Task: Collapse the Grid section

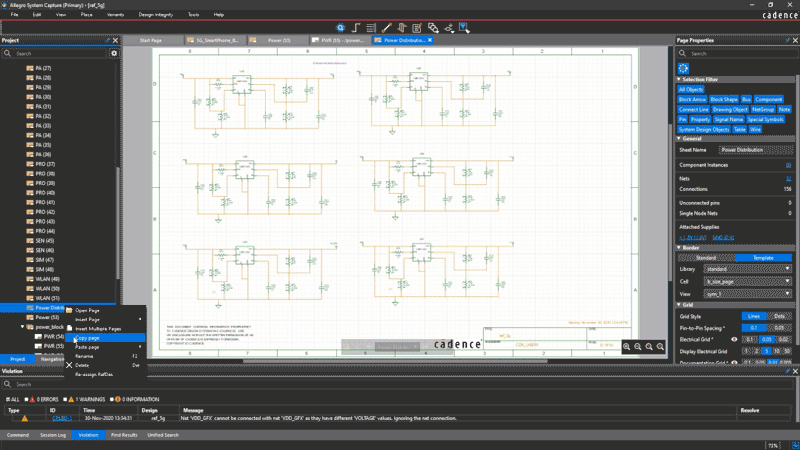Action: click(679, 305)
